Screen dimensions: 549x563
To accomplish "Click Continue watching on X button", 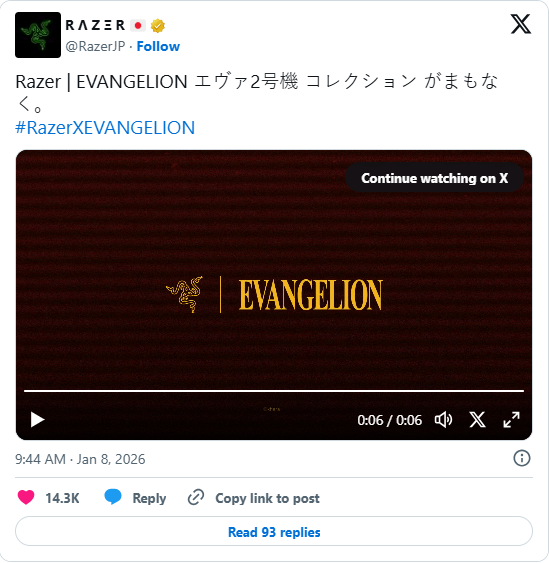I will pyautogui.click(x=434, y=178).
